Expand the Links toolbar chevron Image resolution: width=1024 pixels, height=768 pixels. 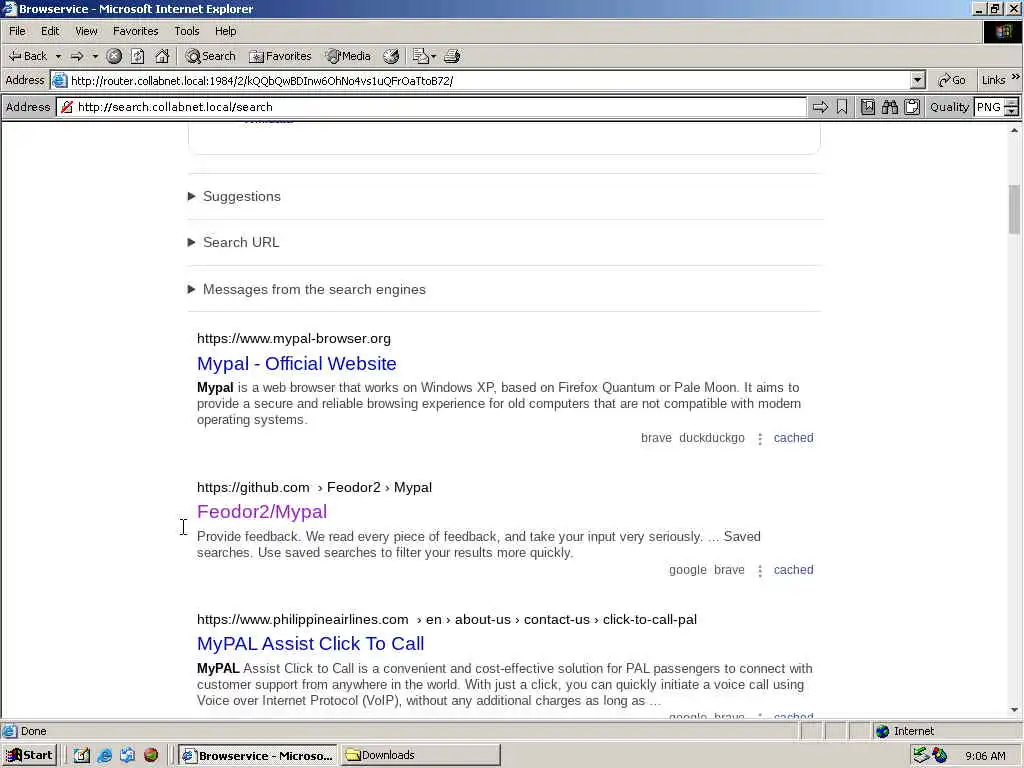point(1016,77)
